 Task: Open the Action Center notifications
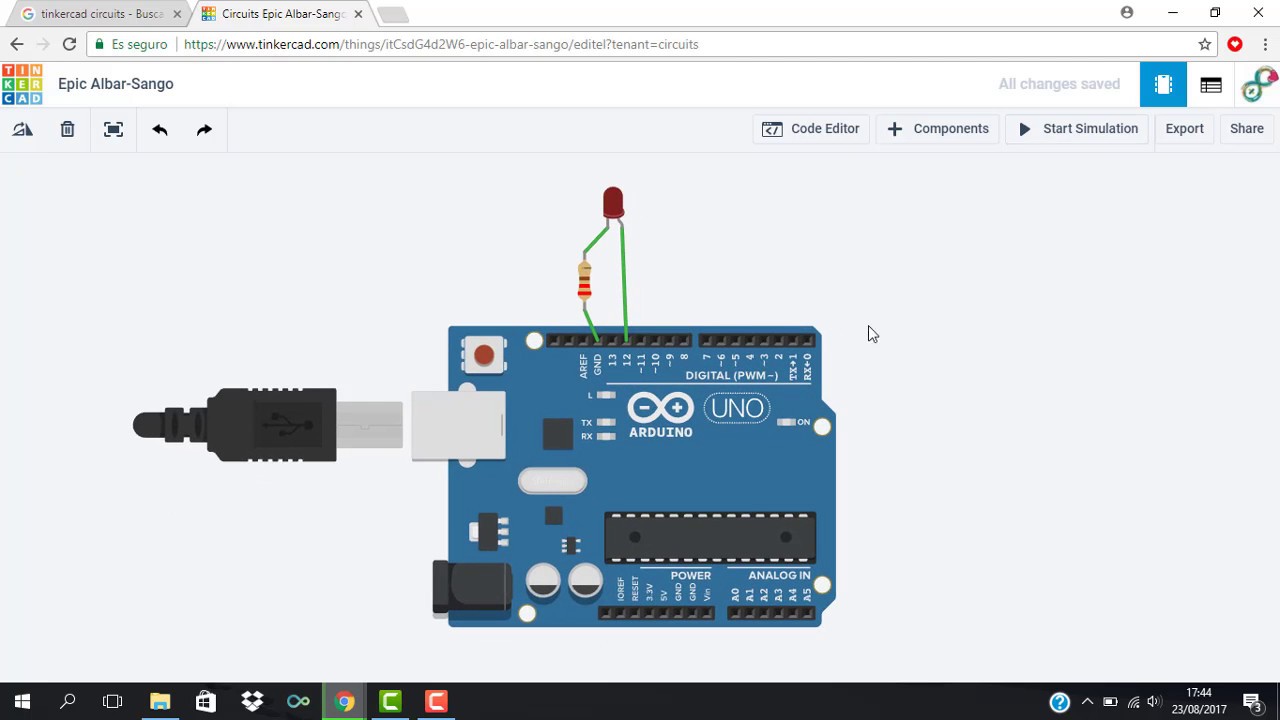1252,702
